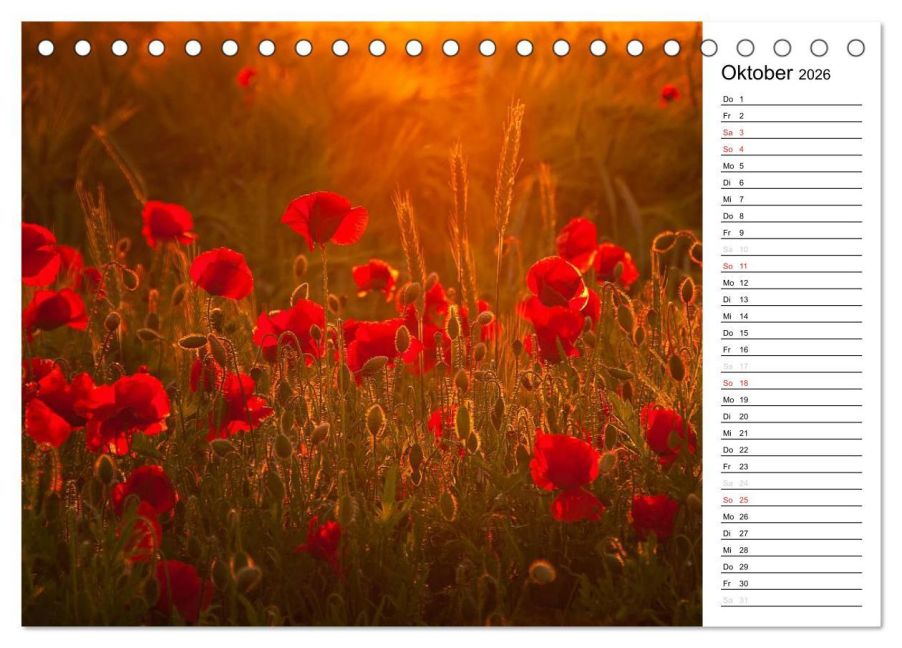
Task: Click the Fr 23 entry
Action: click(x=792, y=466)
